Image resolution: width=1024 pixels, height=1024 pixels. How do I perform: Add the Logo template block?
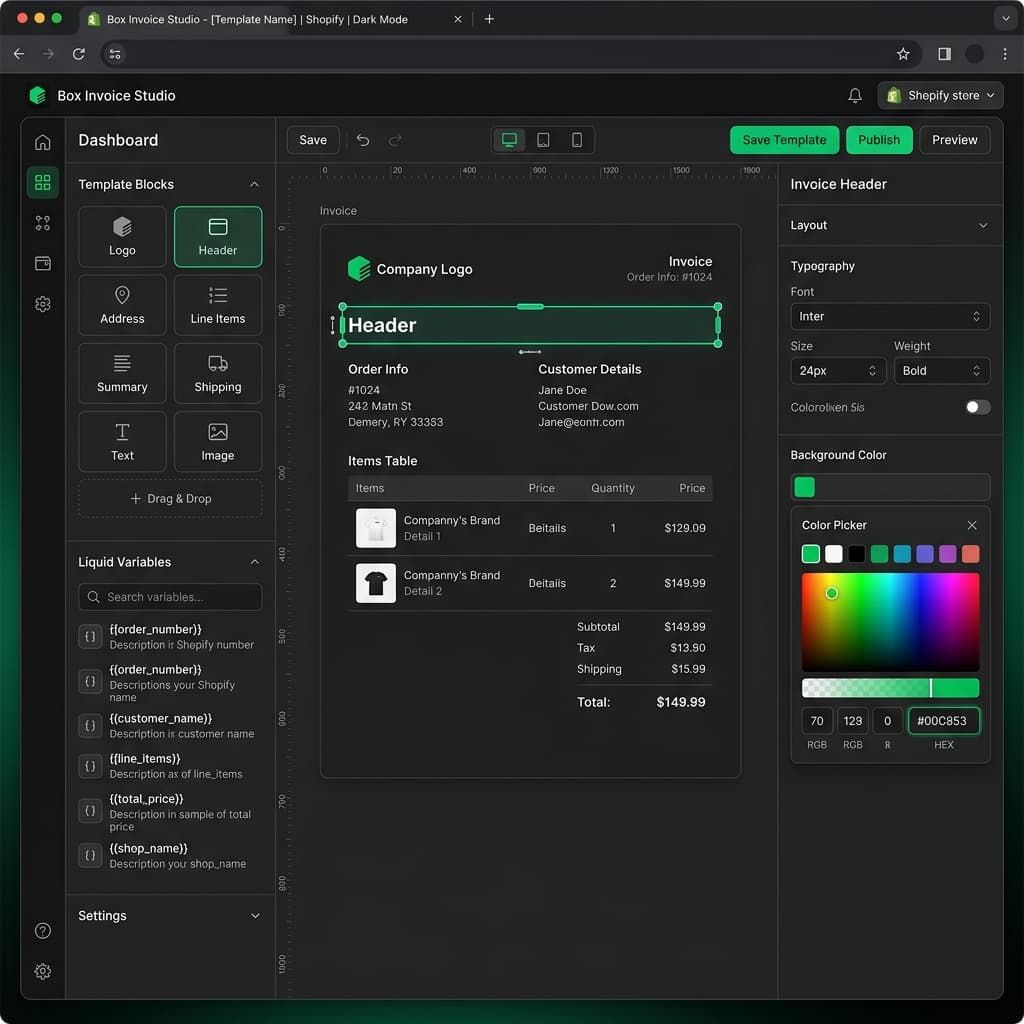122,236
